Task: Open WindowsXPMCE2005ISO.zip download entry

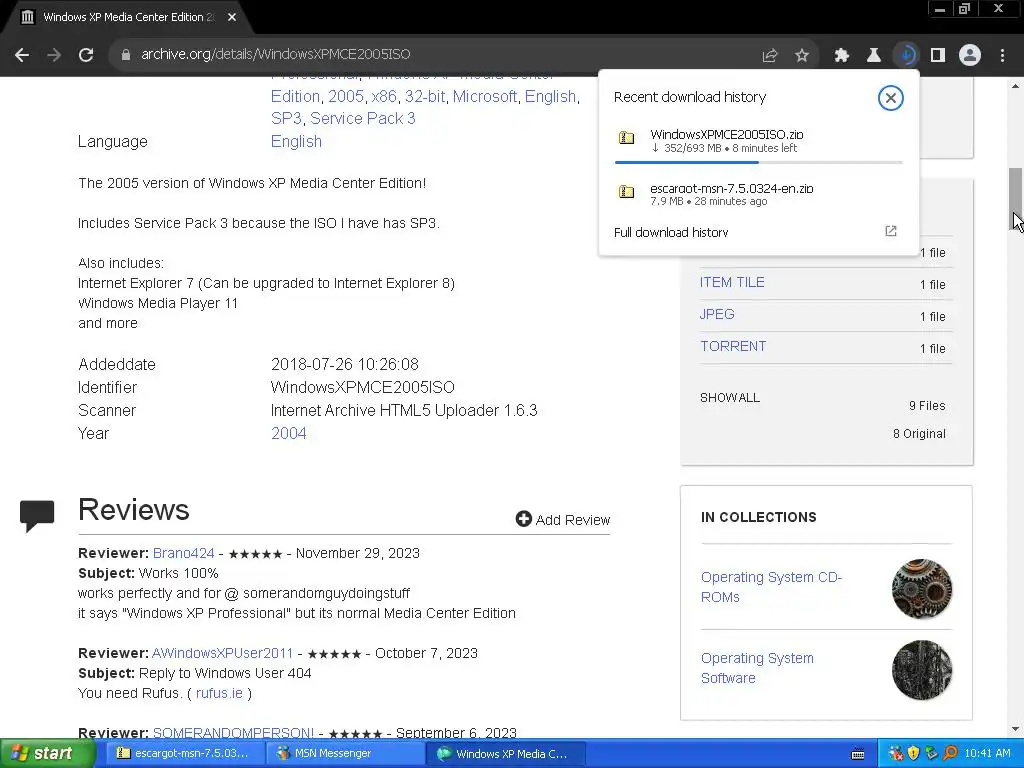Action: click(758, 140)
